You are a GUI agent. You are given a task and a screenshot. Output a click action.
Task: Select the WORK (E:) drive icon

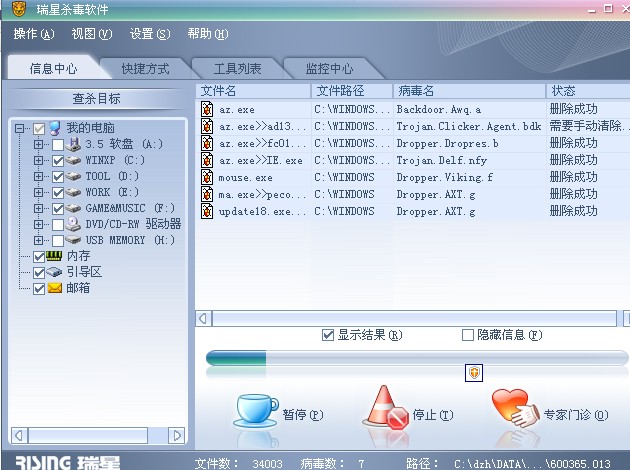[73, 192]
